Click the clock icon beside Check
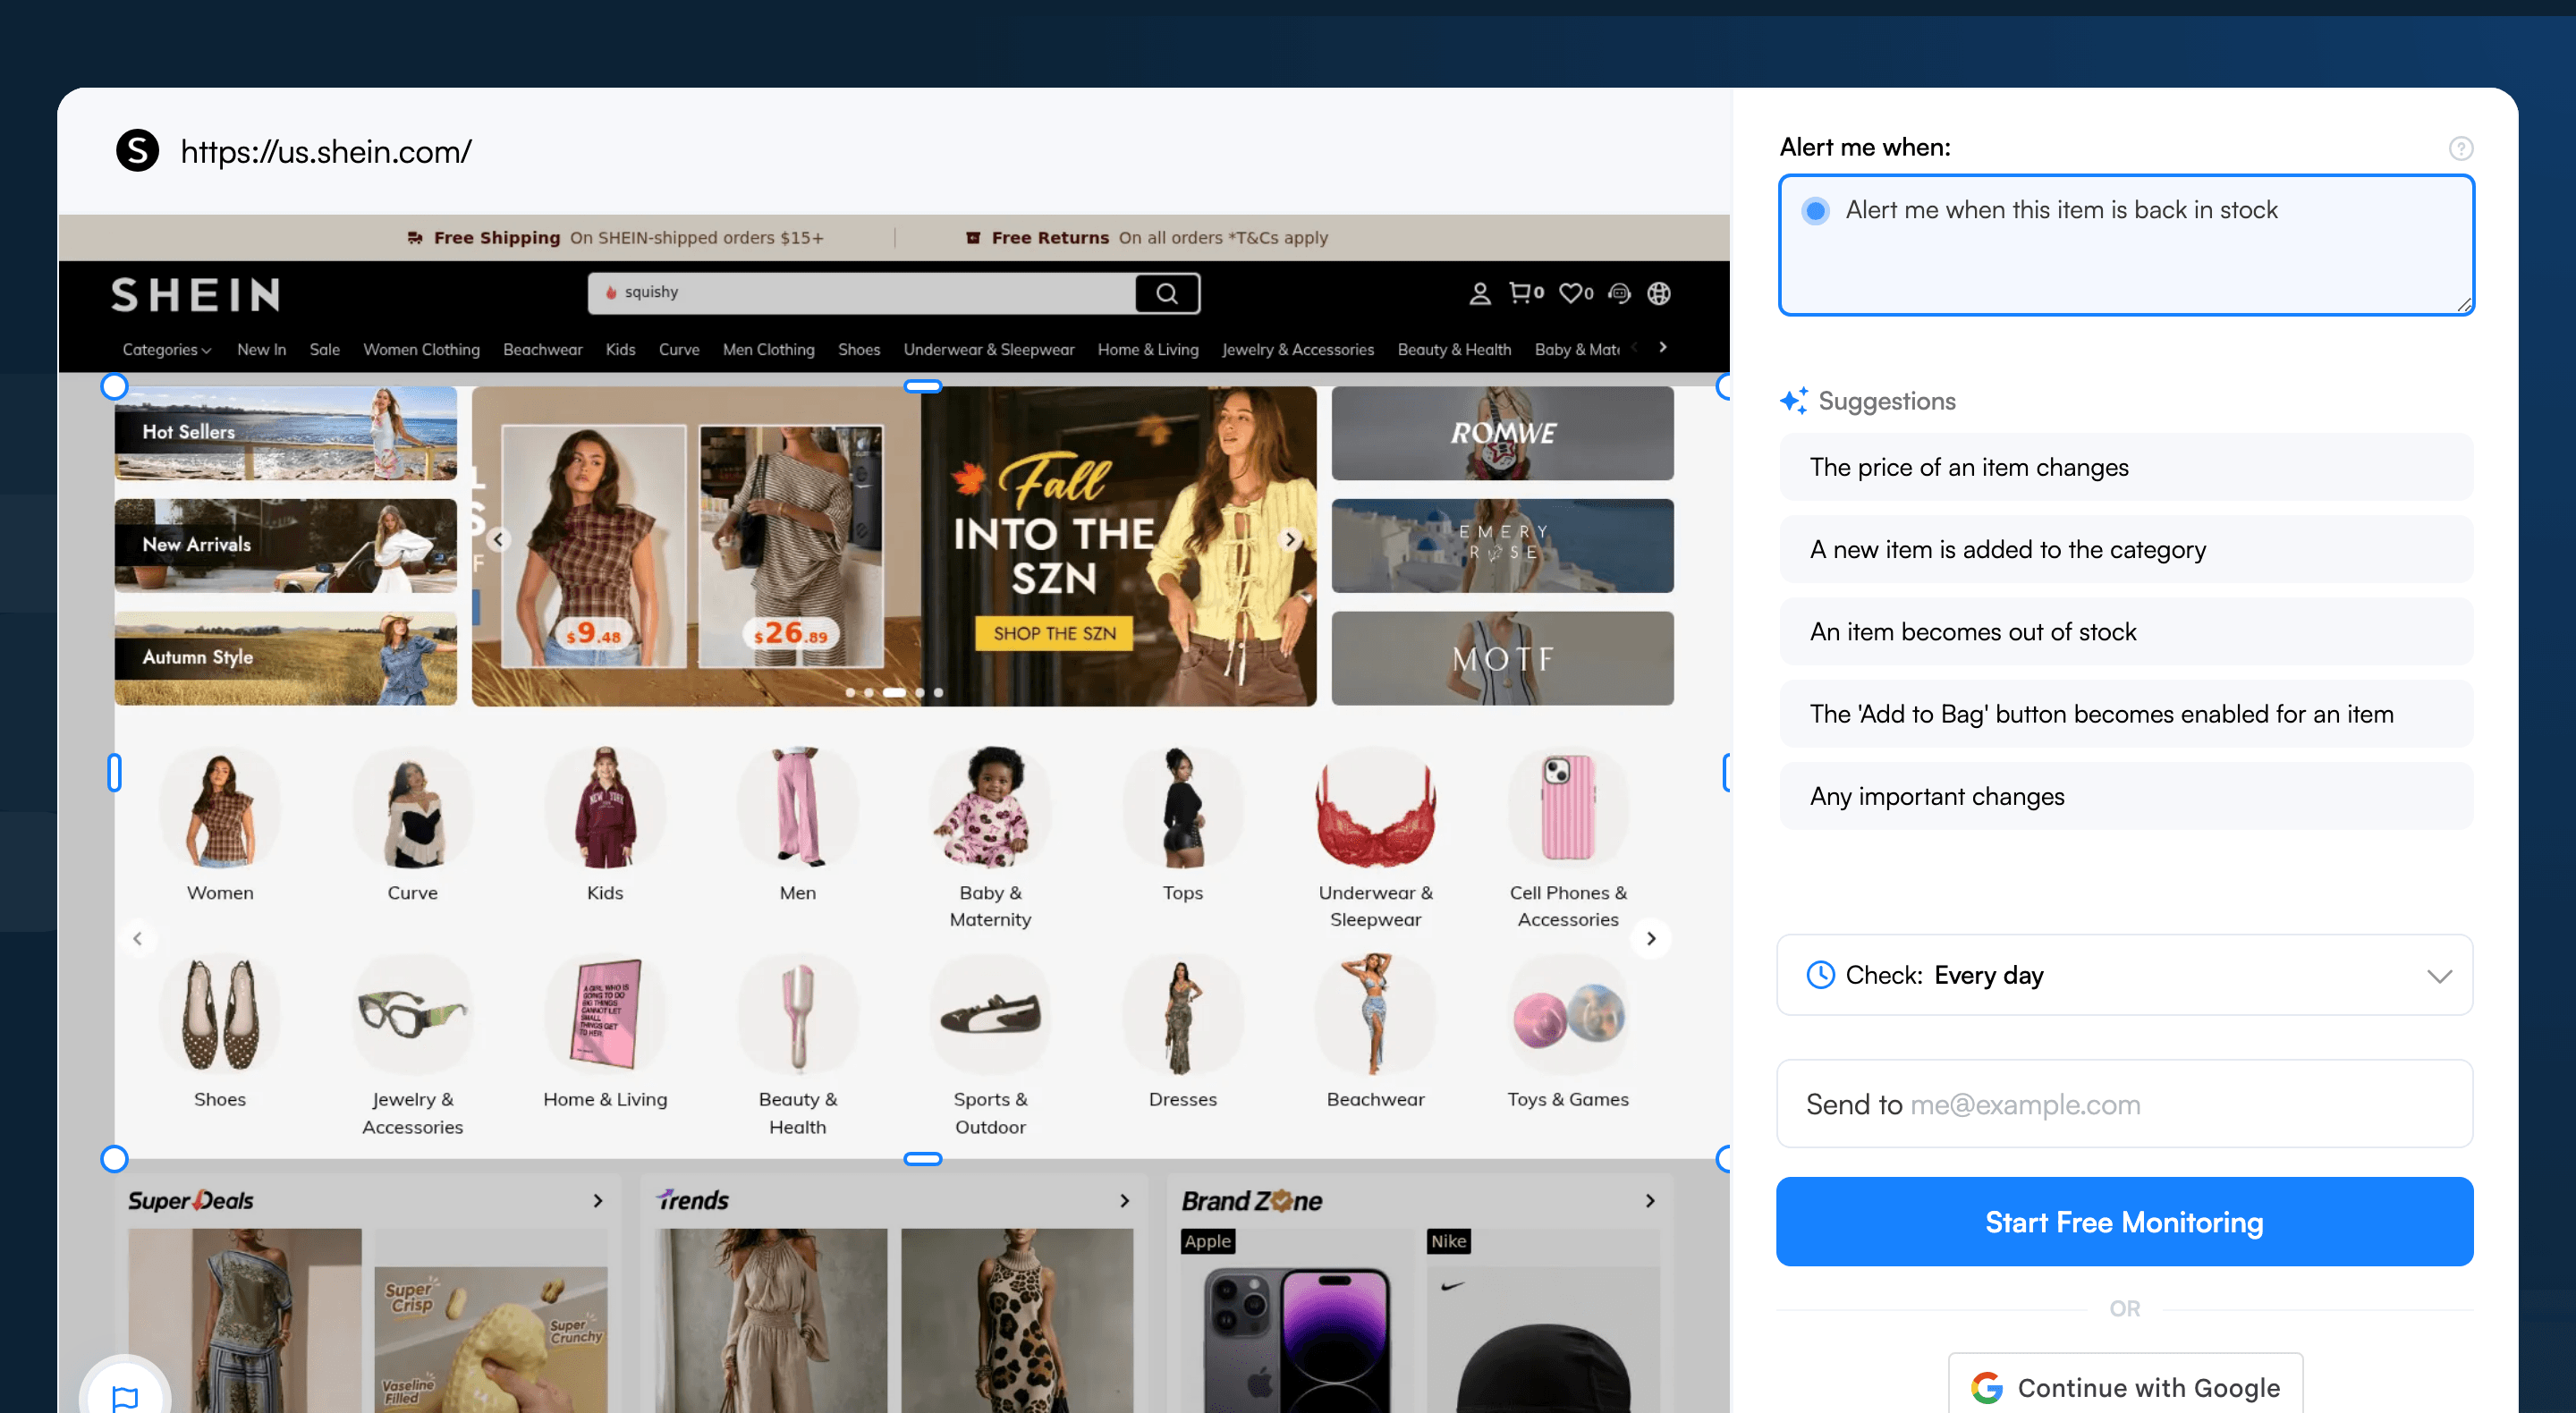 [1820, 975]
